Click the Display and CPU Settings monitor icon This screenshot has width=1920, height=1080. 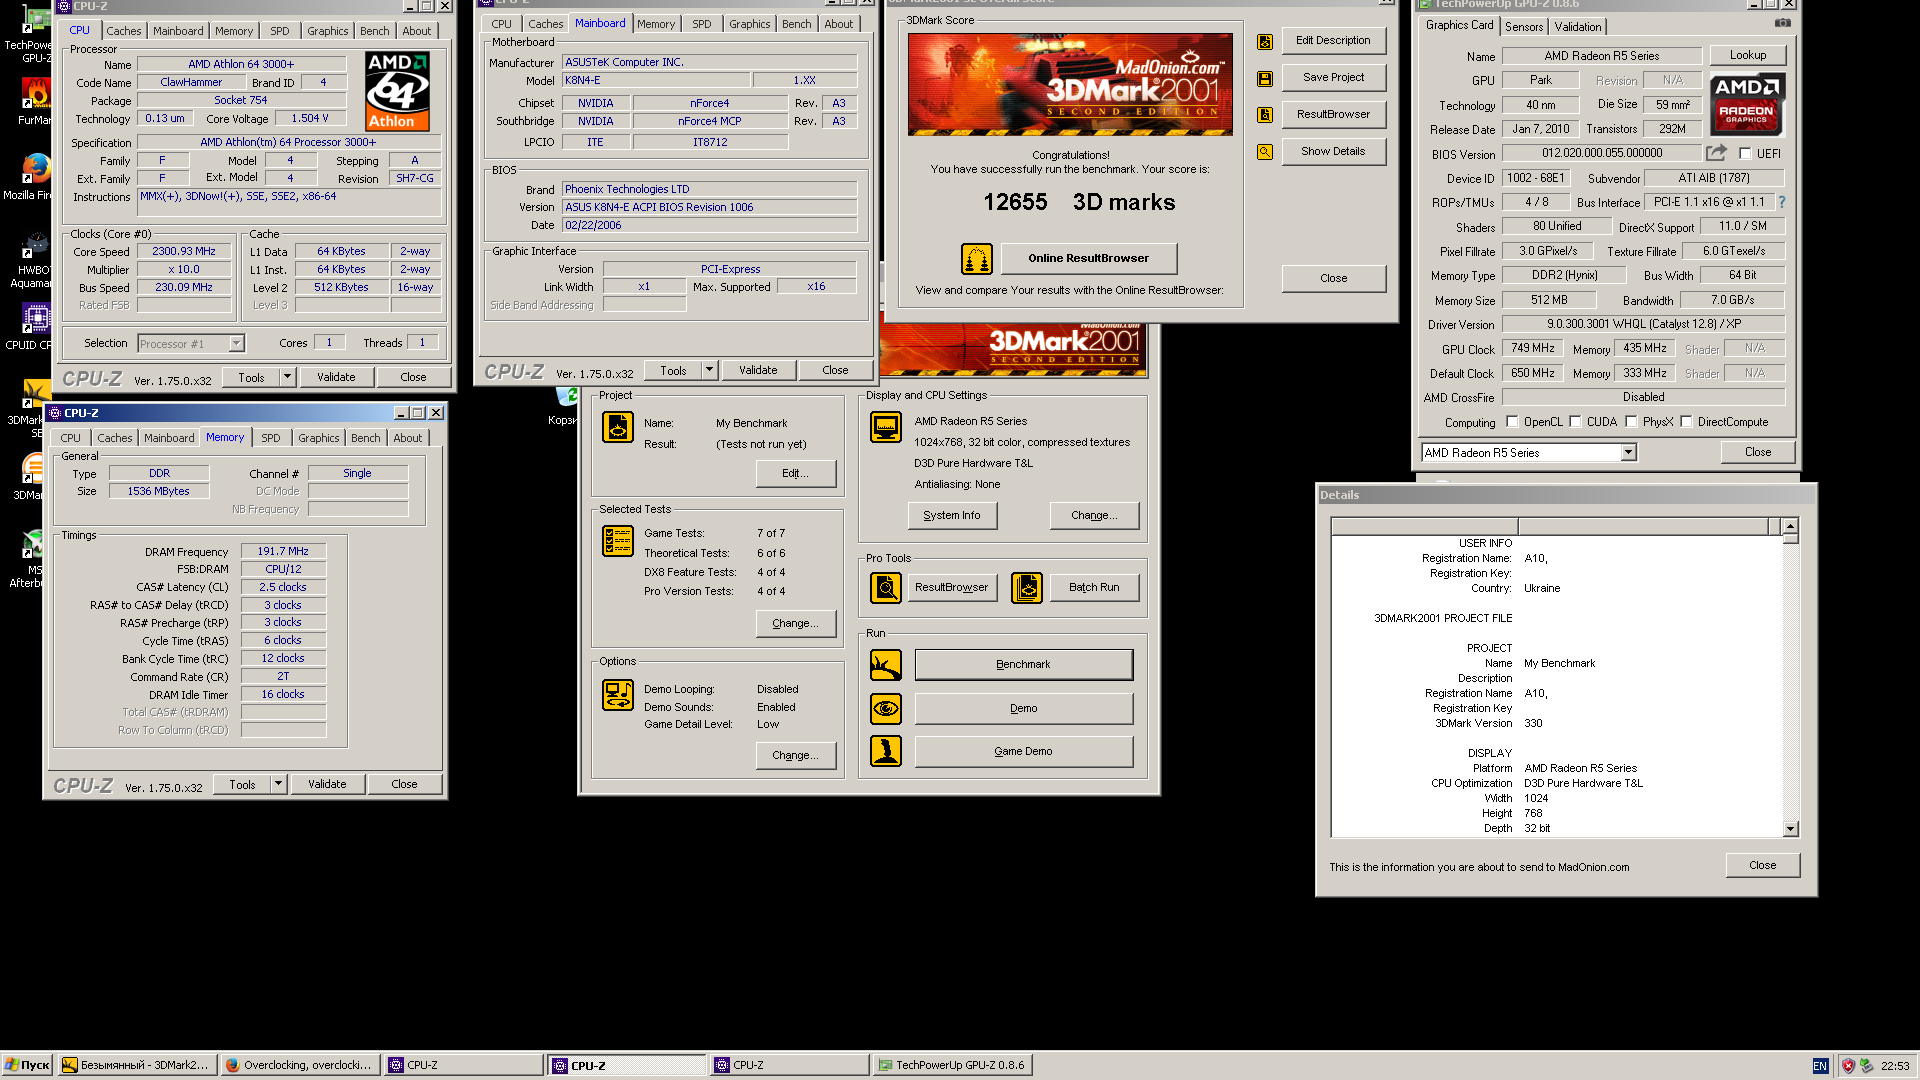click(885, 427)
